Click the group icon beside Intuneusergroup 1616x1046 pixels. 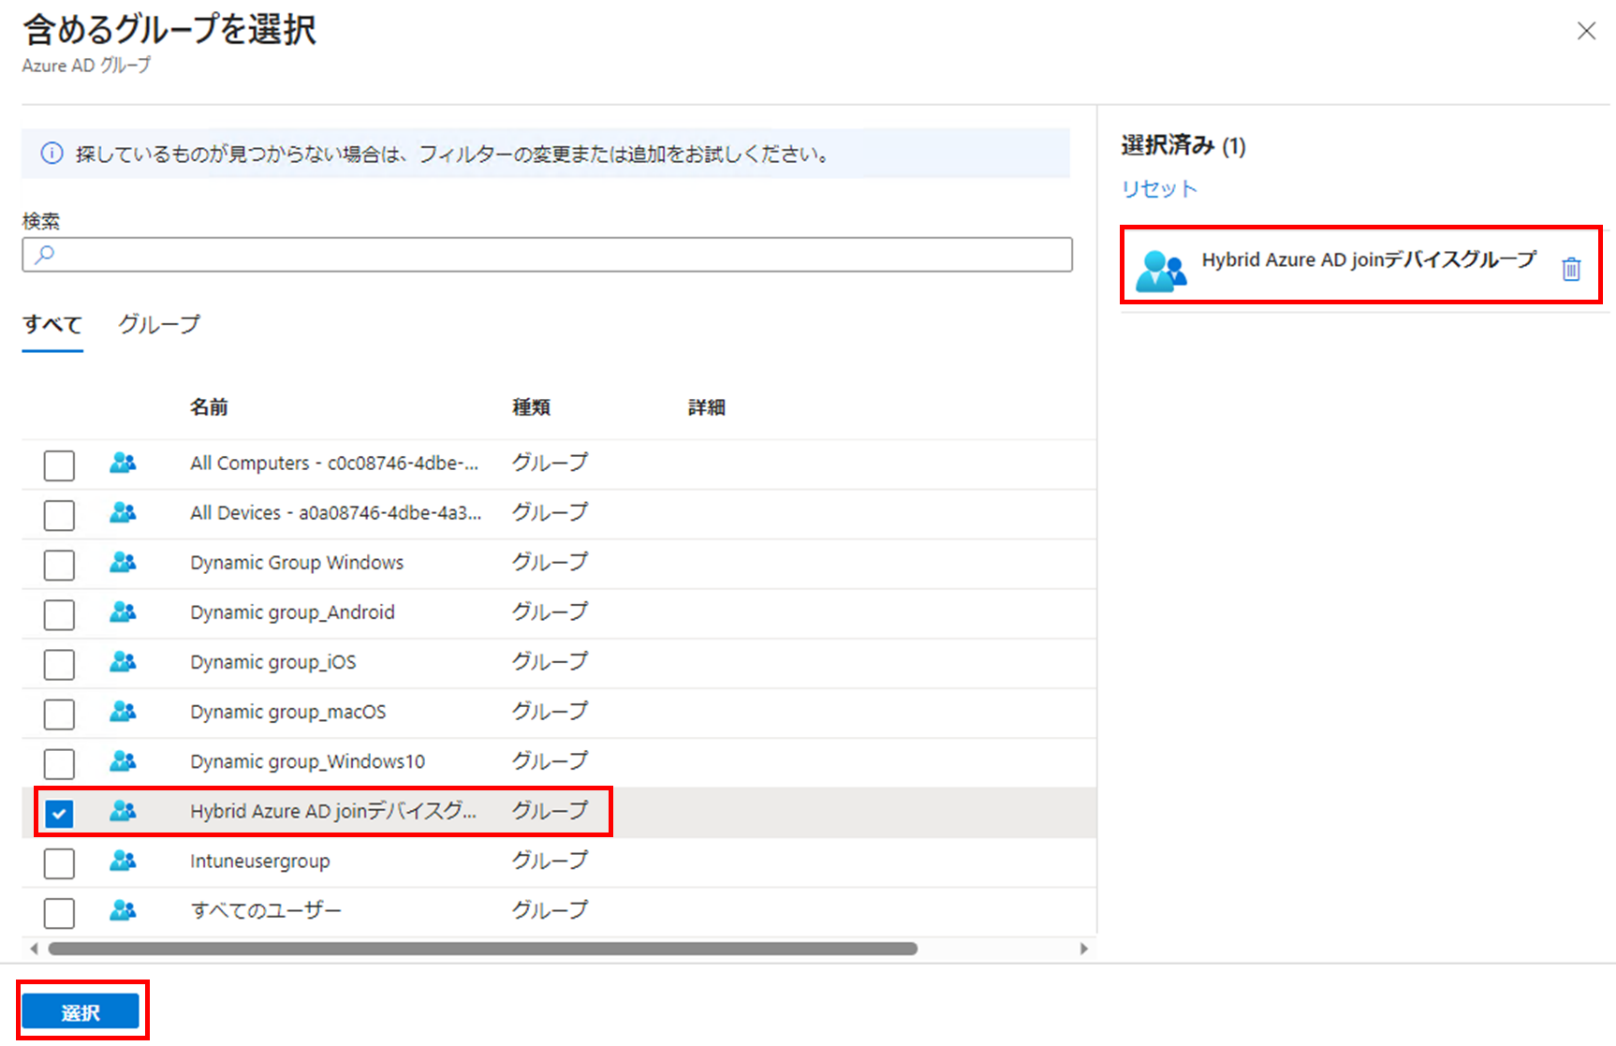pos(123,861)
